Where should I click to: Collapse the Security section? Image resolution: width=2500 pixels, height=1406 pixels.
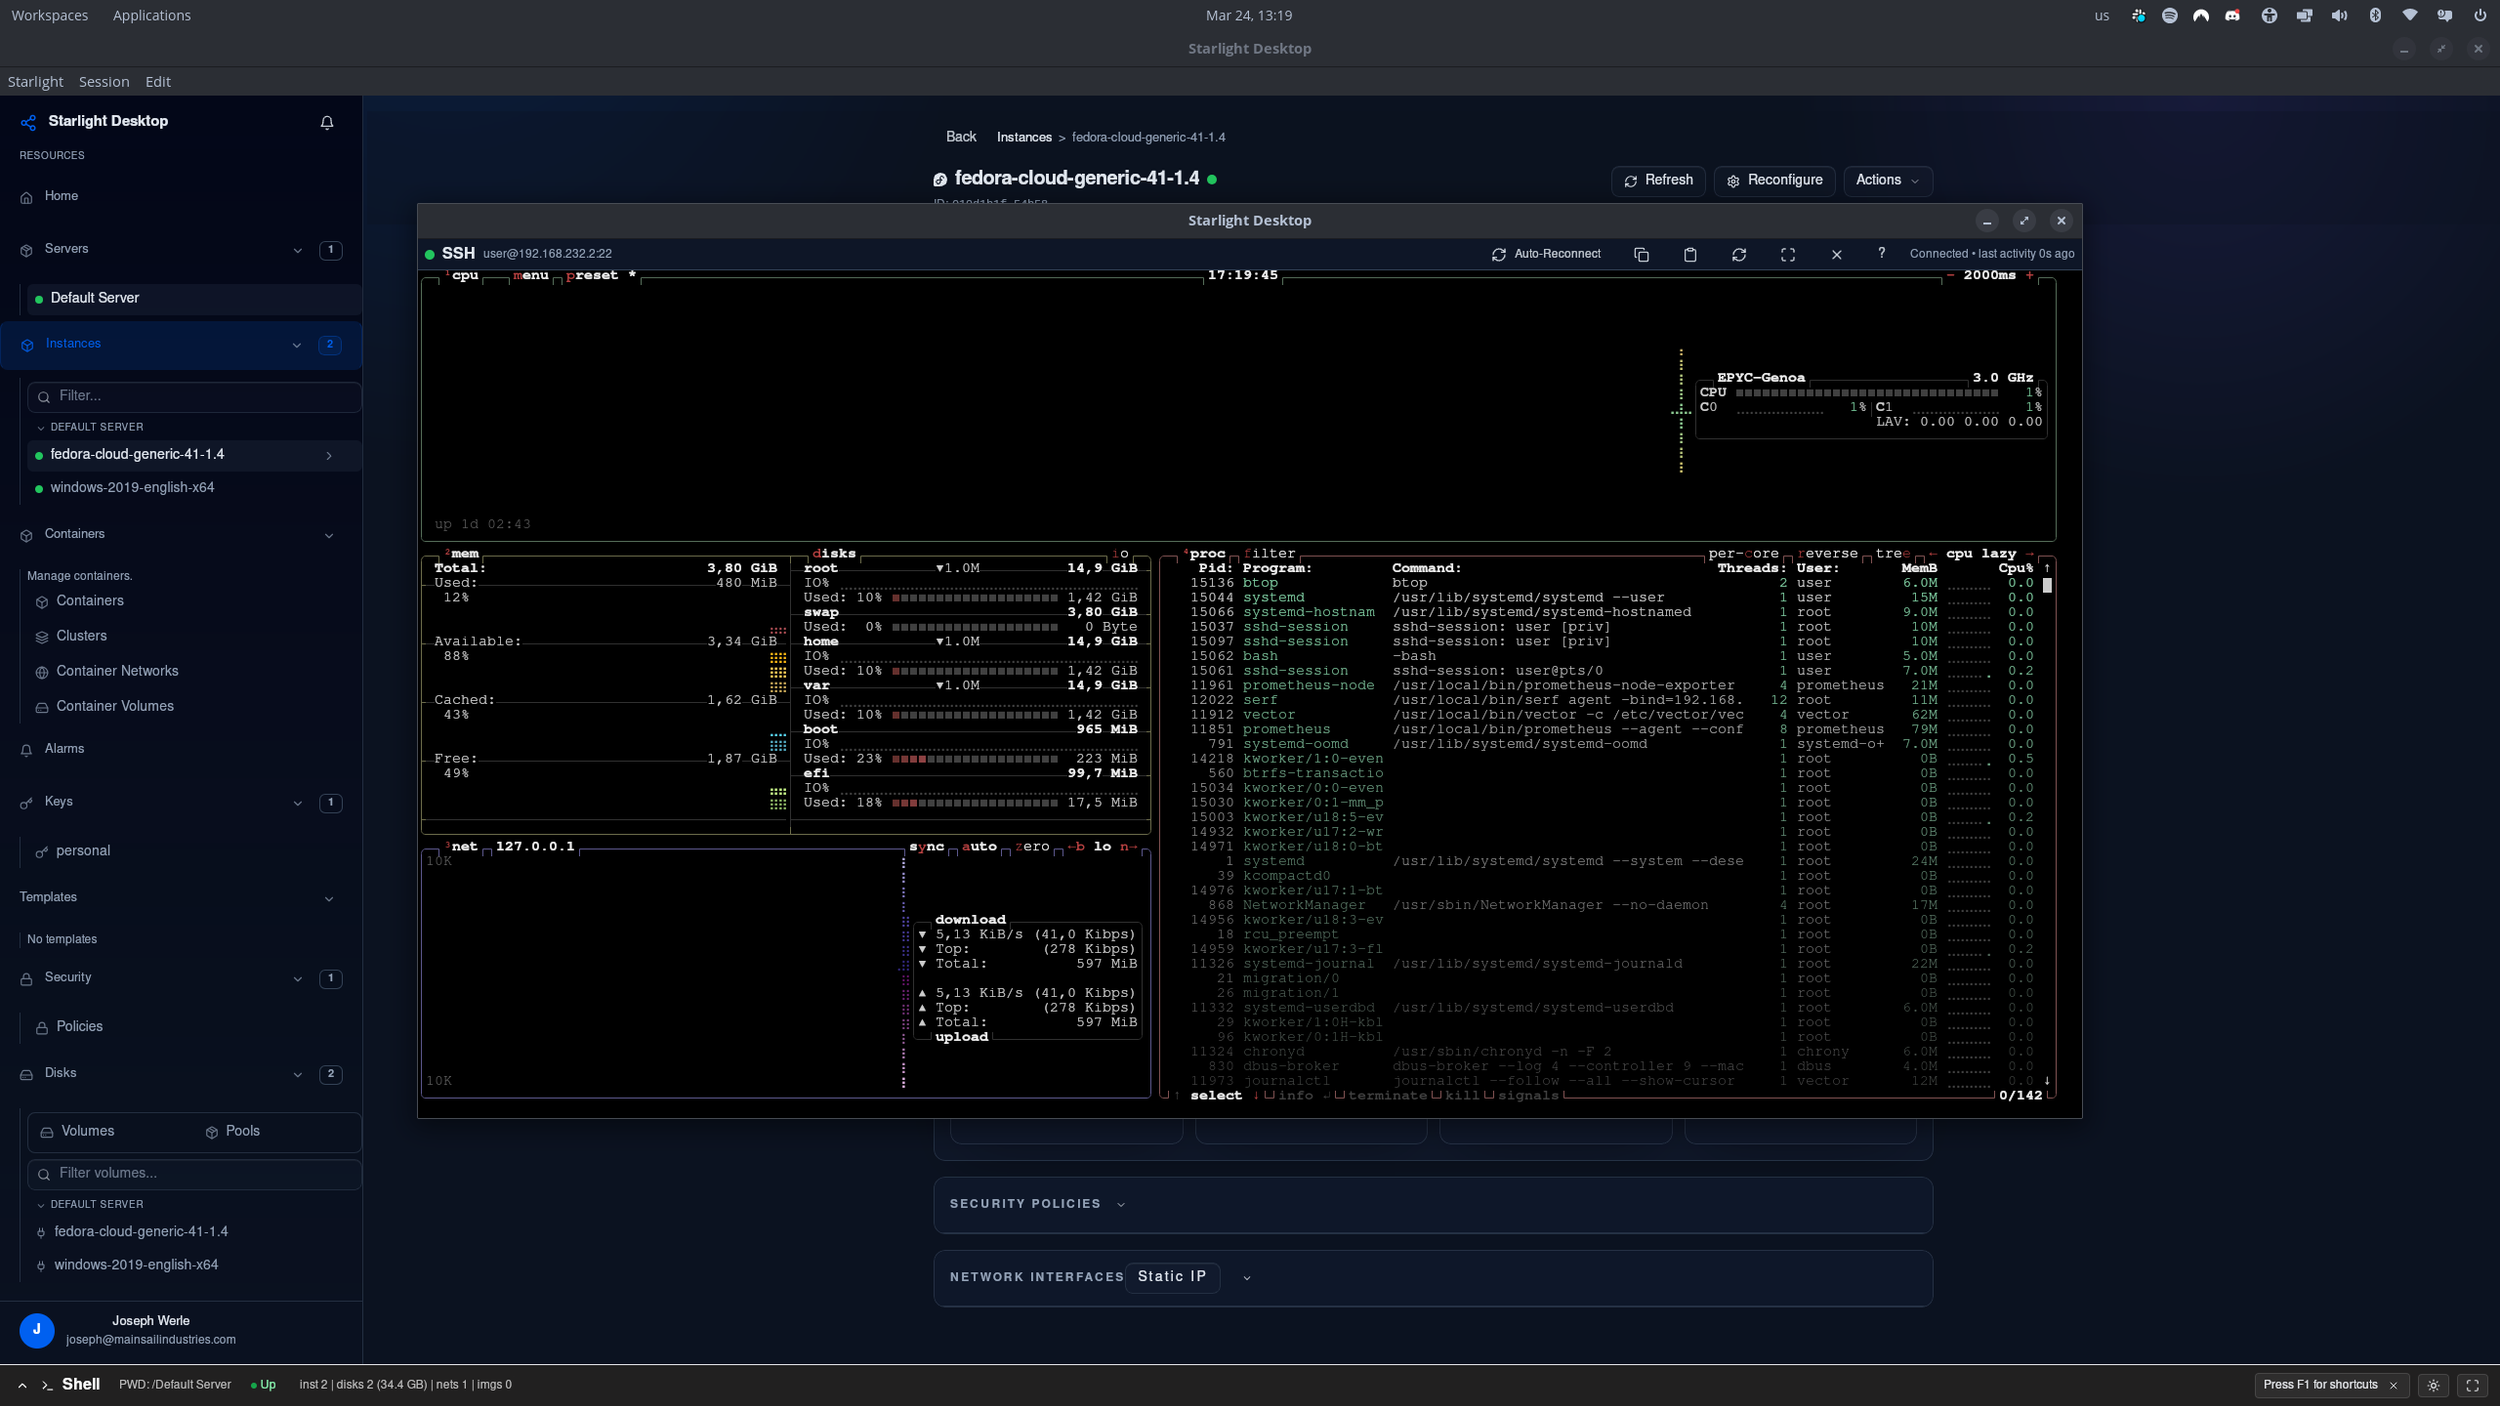pyautogui.click(x=297, y=978)
